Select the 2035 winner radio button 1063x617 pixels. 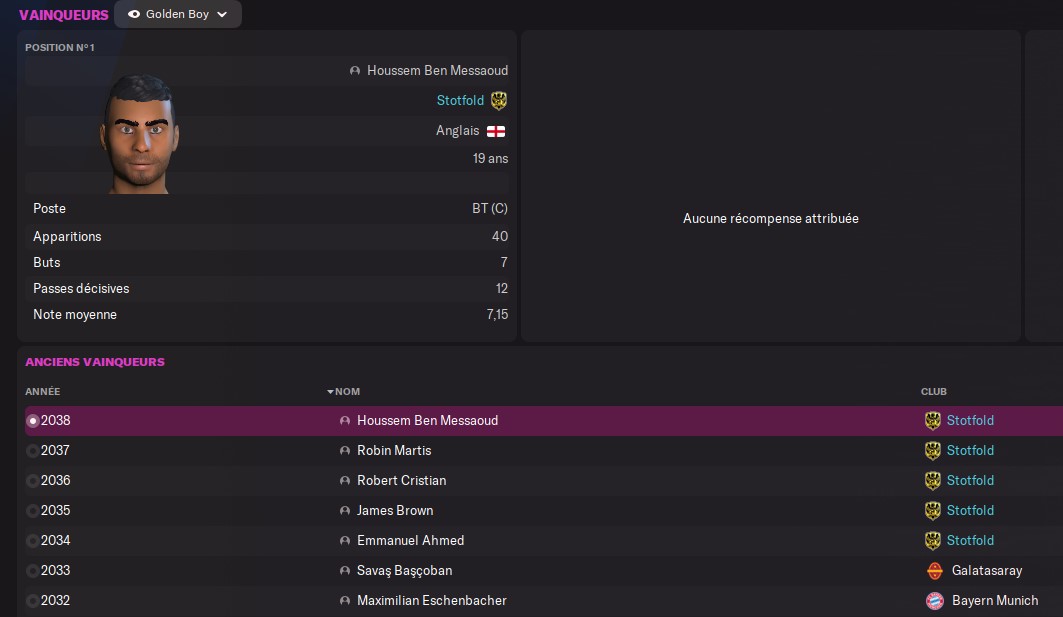click(x=32, y=511)
